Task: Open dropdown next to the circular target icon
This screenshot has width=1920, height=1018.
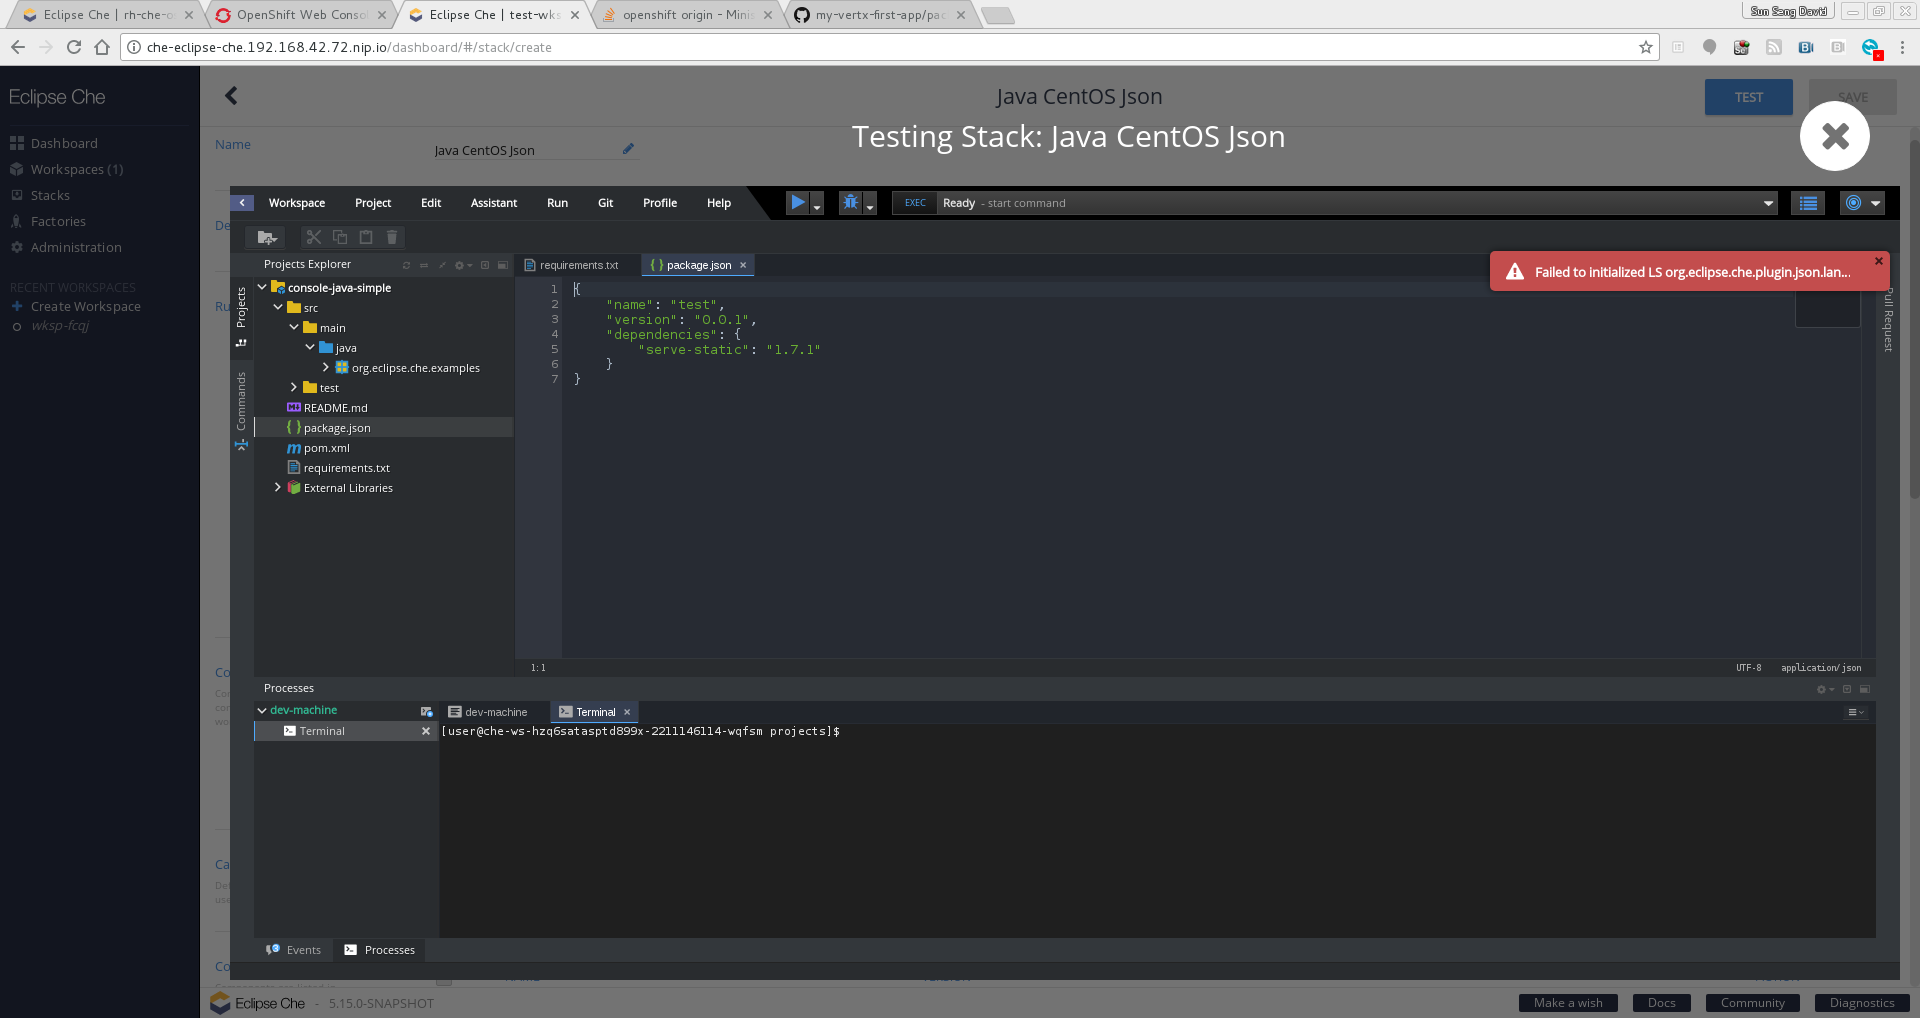Action: (x=1875, y=203)
